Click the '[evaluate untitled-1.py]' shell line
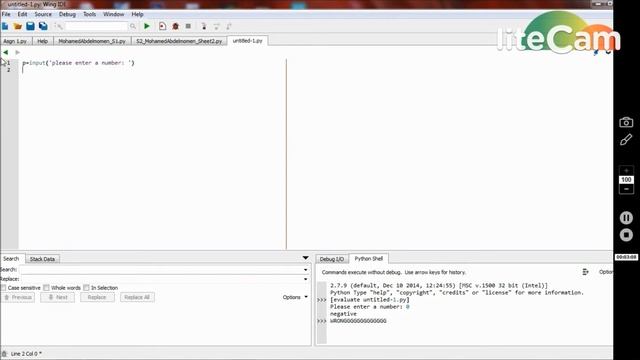640x360 pixels. pyautogui.click(x=370, y=300)
